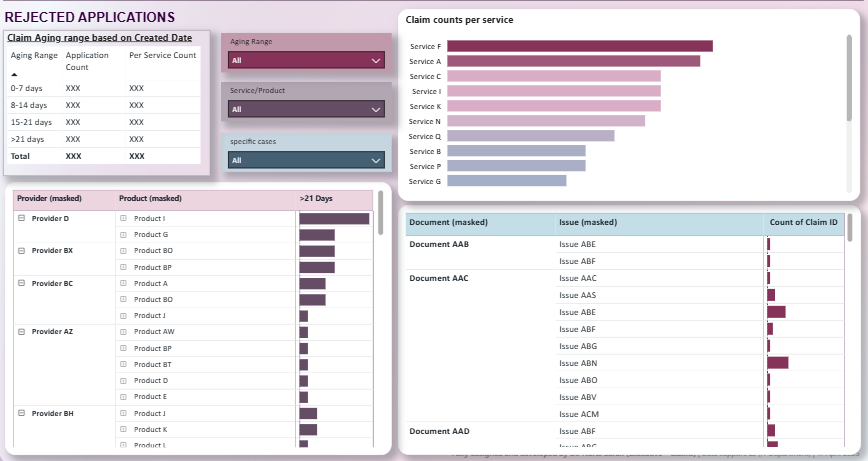This screenshot has width=868, height=461.
Task: Select the Service I bar
Action: click(554, 91)
